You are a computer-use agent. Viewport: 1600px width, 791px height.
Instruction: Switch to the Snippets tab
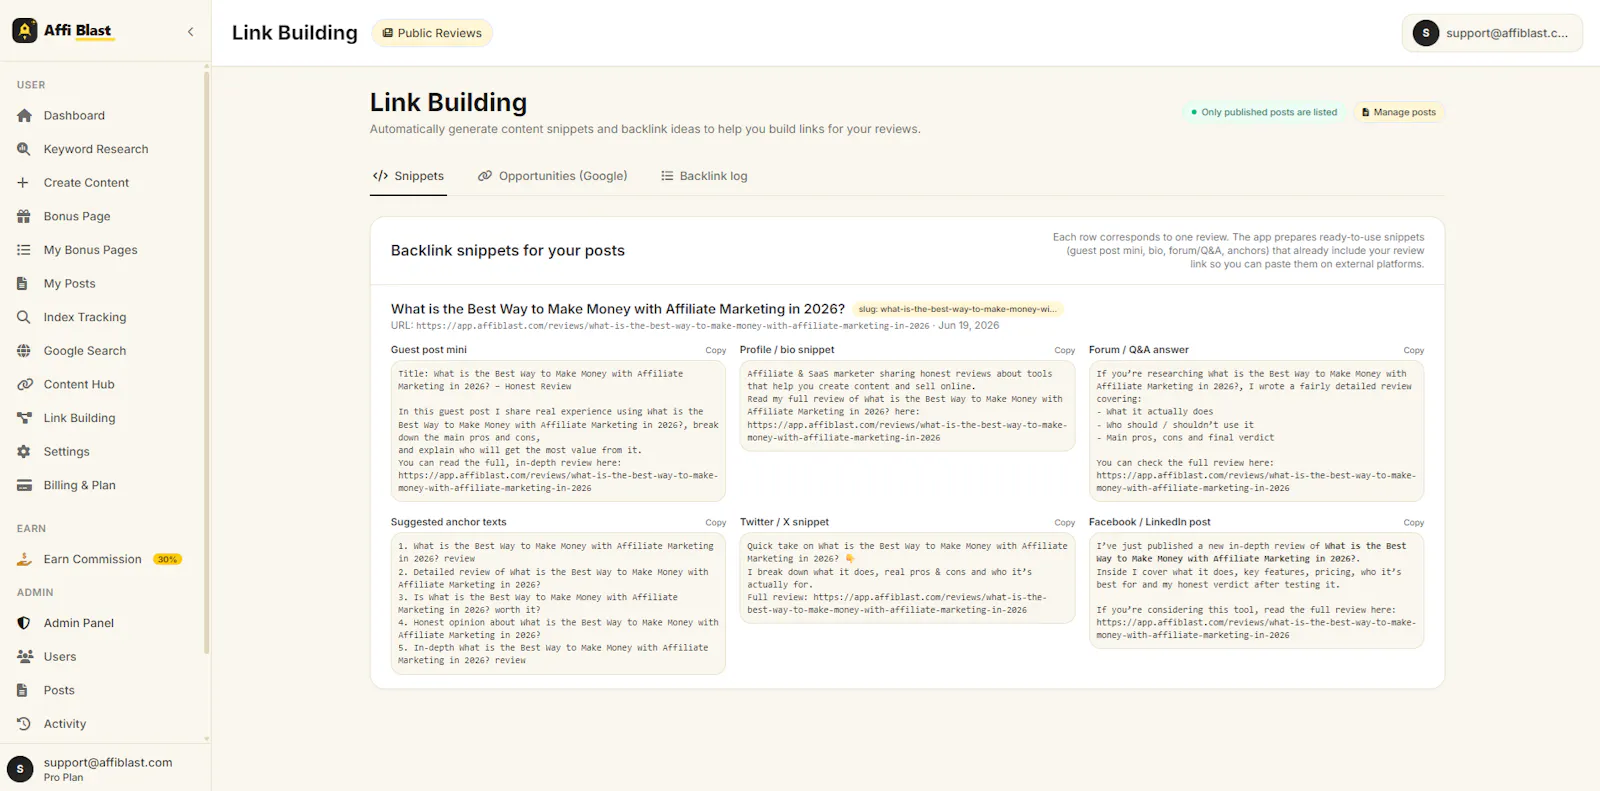coord(408,176)
